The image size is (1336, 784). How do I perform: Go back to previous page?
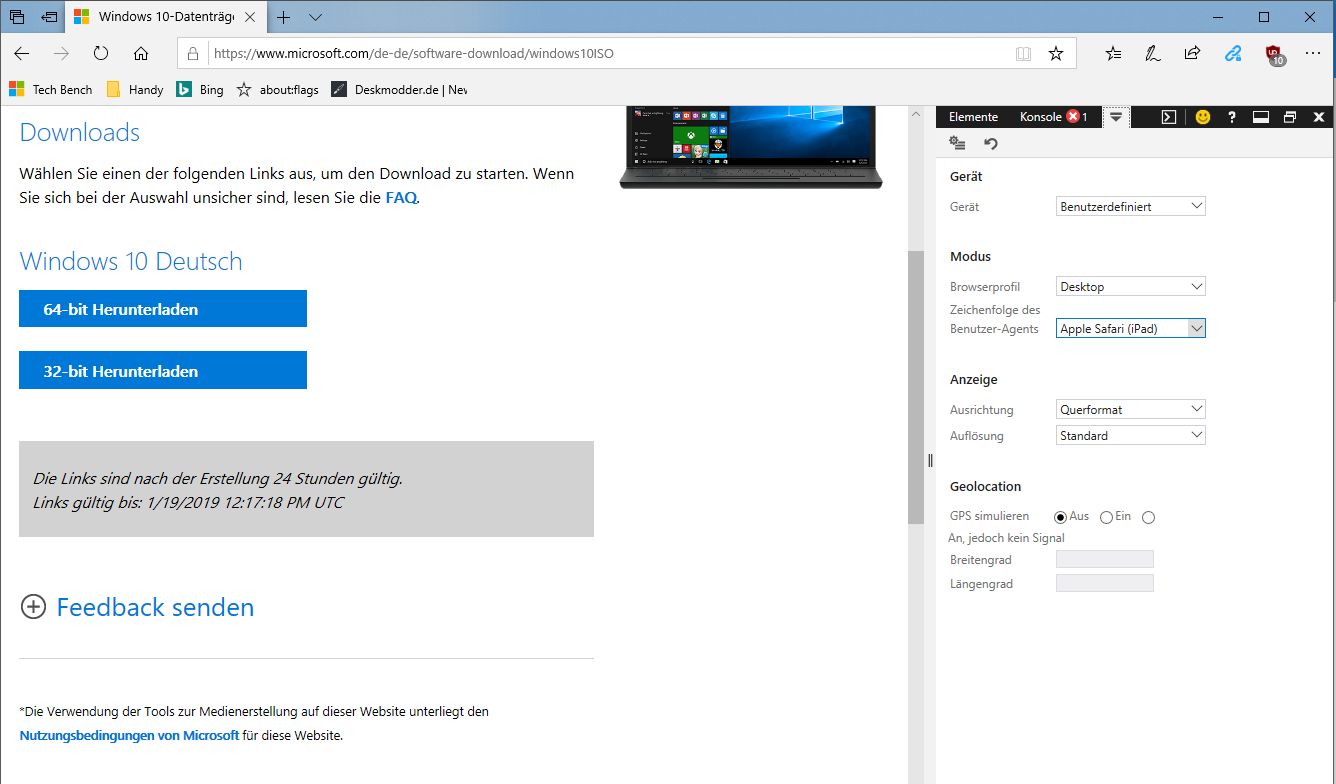point(22,53)
